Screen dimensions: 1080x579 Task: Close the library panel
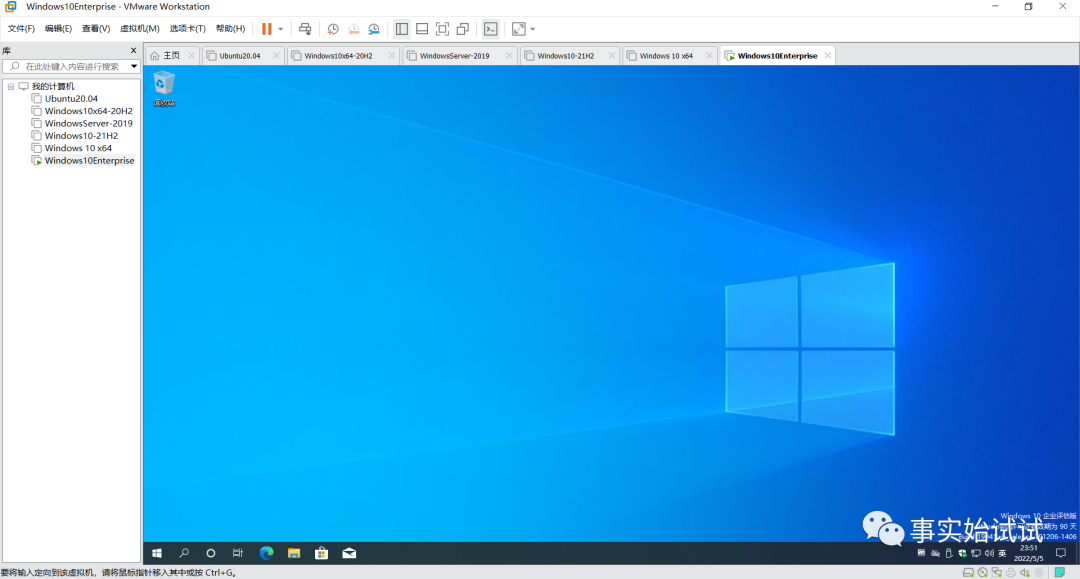pos(134,50)
